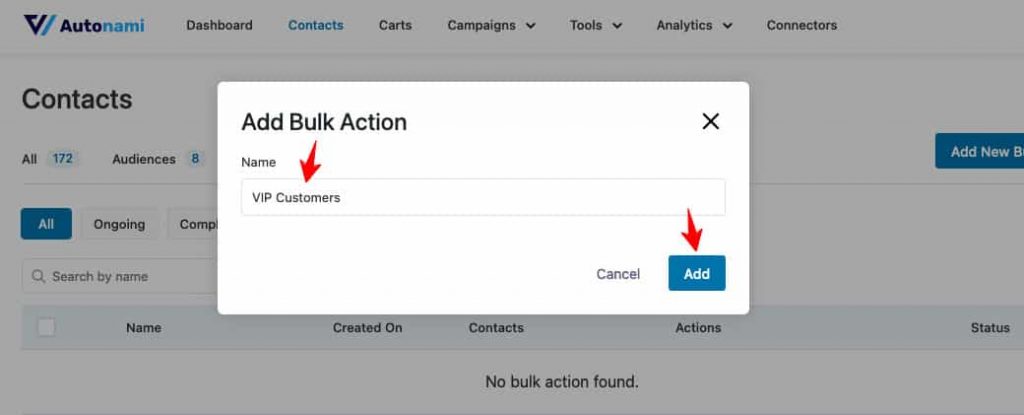Viewport: 1024px width, 415px height.
Task: Click the Search by name field
Action: pos(120,276)
